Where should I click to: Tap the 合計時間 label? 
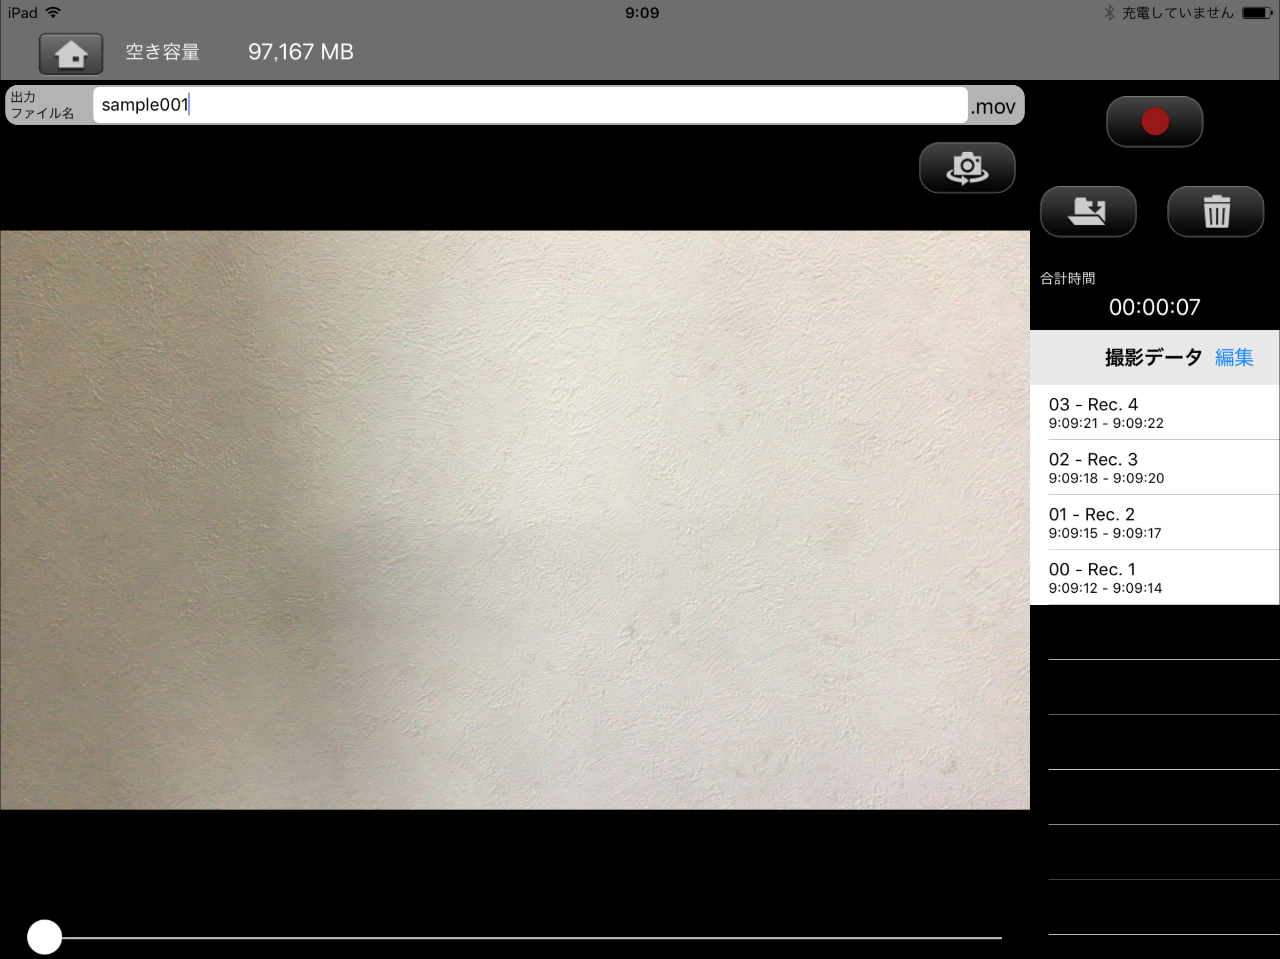coord(1068,278)
